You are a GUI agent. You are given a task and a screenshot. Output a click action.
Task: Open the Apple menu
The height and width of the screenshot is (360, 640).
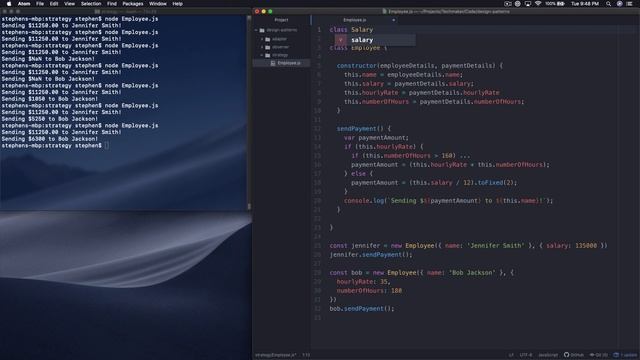(9, 4)
